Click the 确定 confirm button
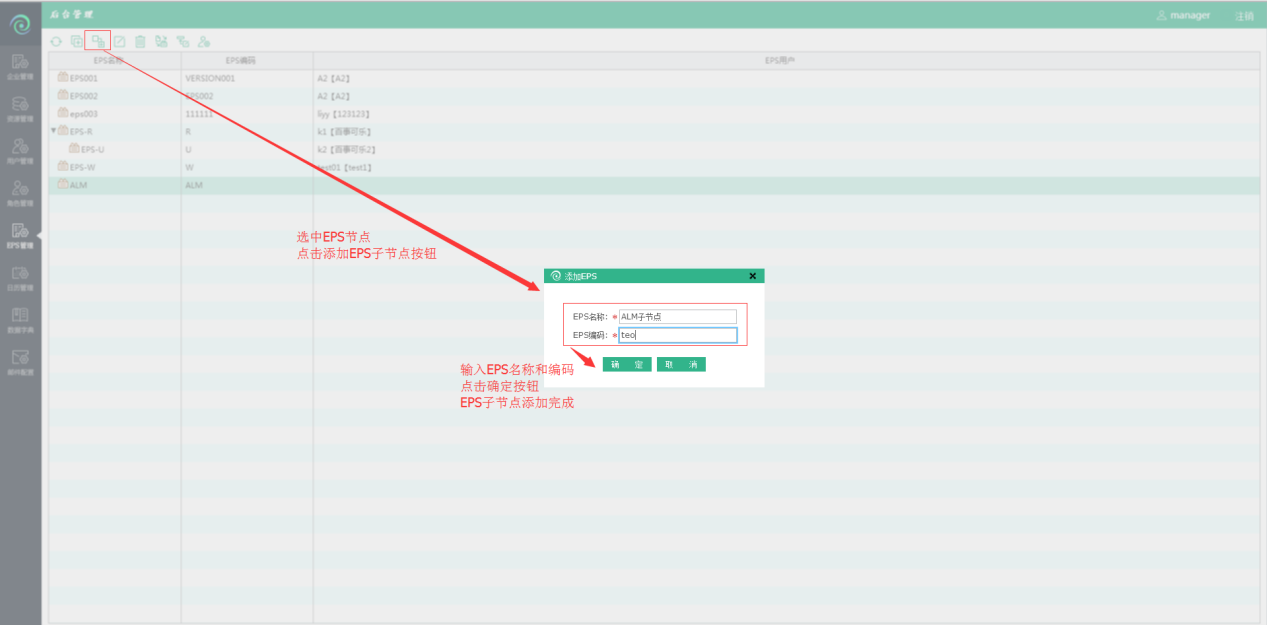 (x=627, y=365)
